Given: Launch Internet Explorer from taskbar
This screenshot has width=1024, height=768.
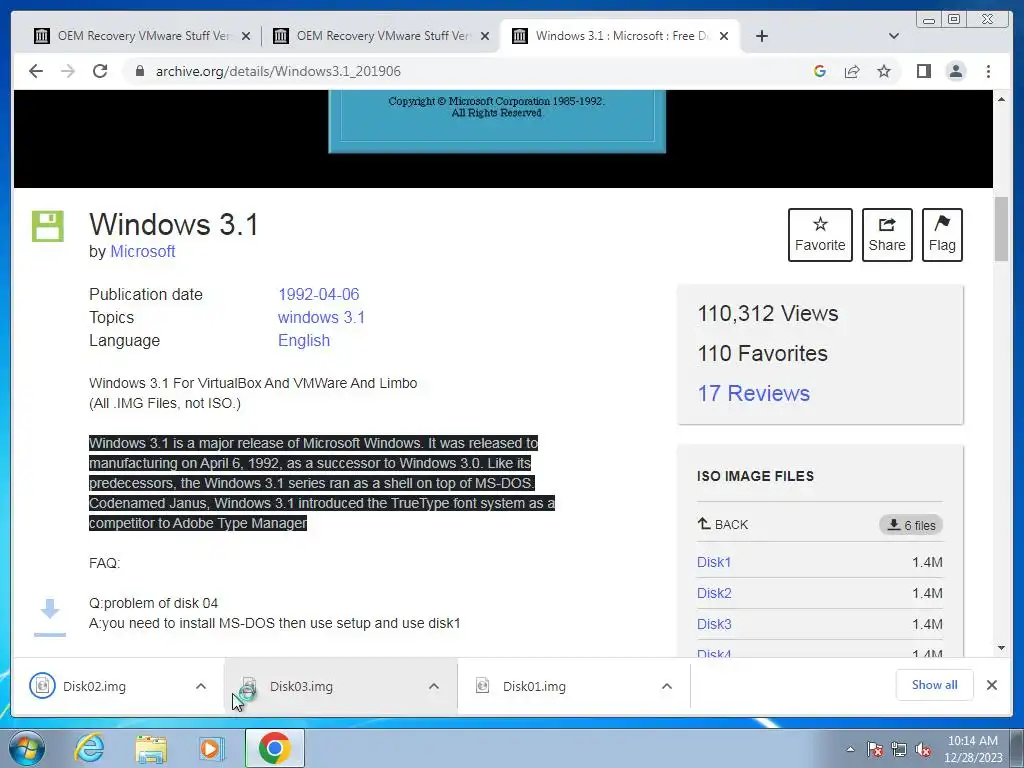Looking at the screenshot, I should coord(89,748).
